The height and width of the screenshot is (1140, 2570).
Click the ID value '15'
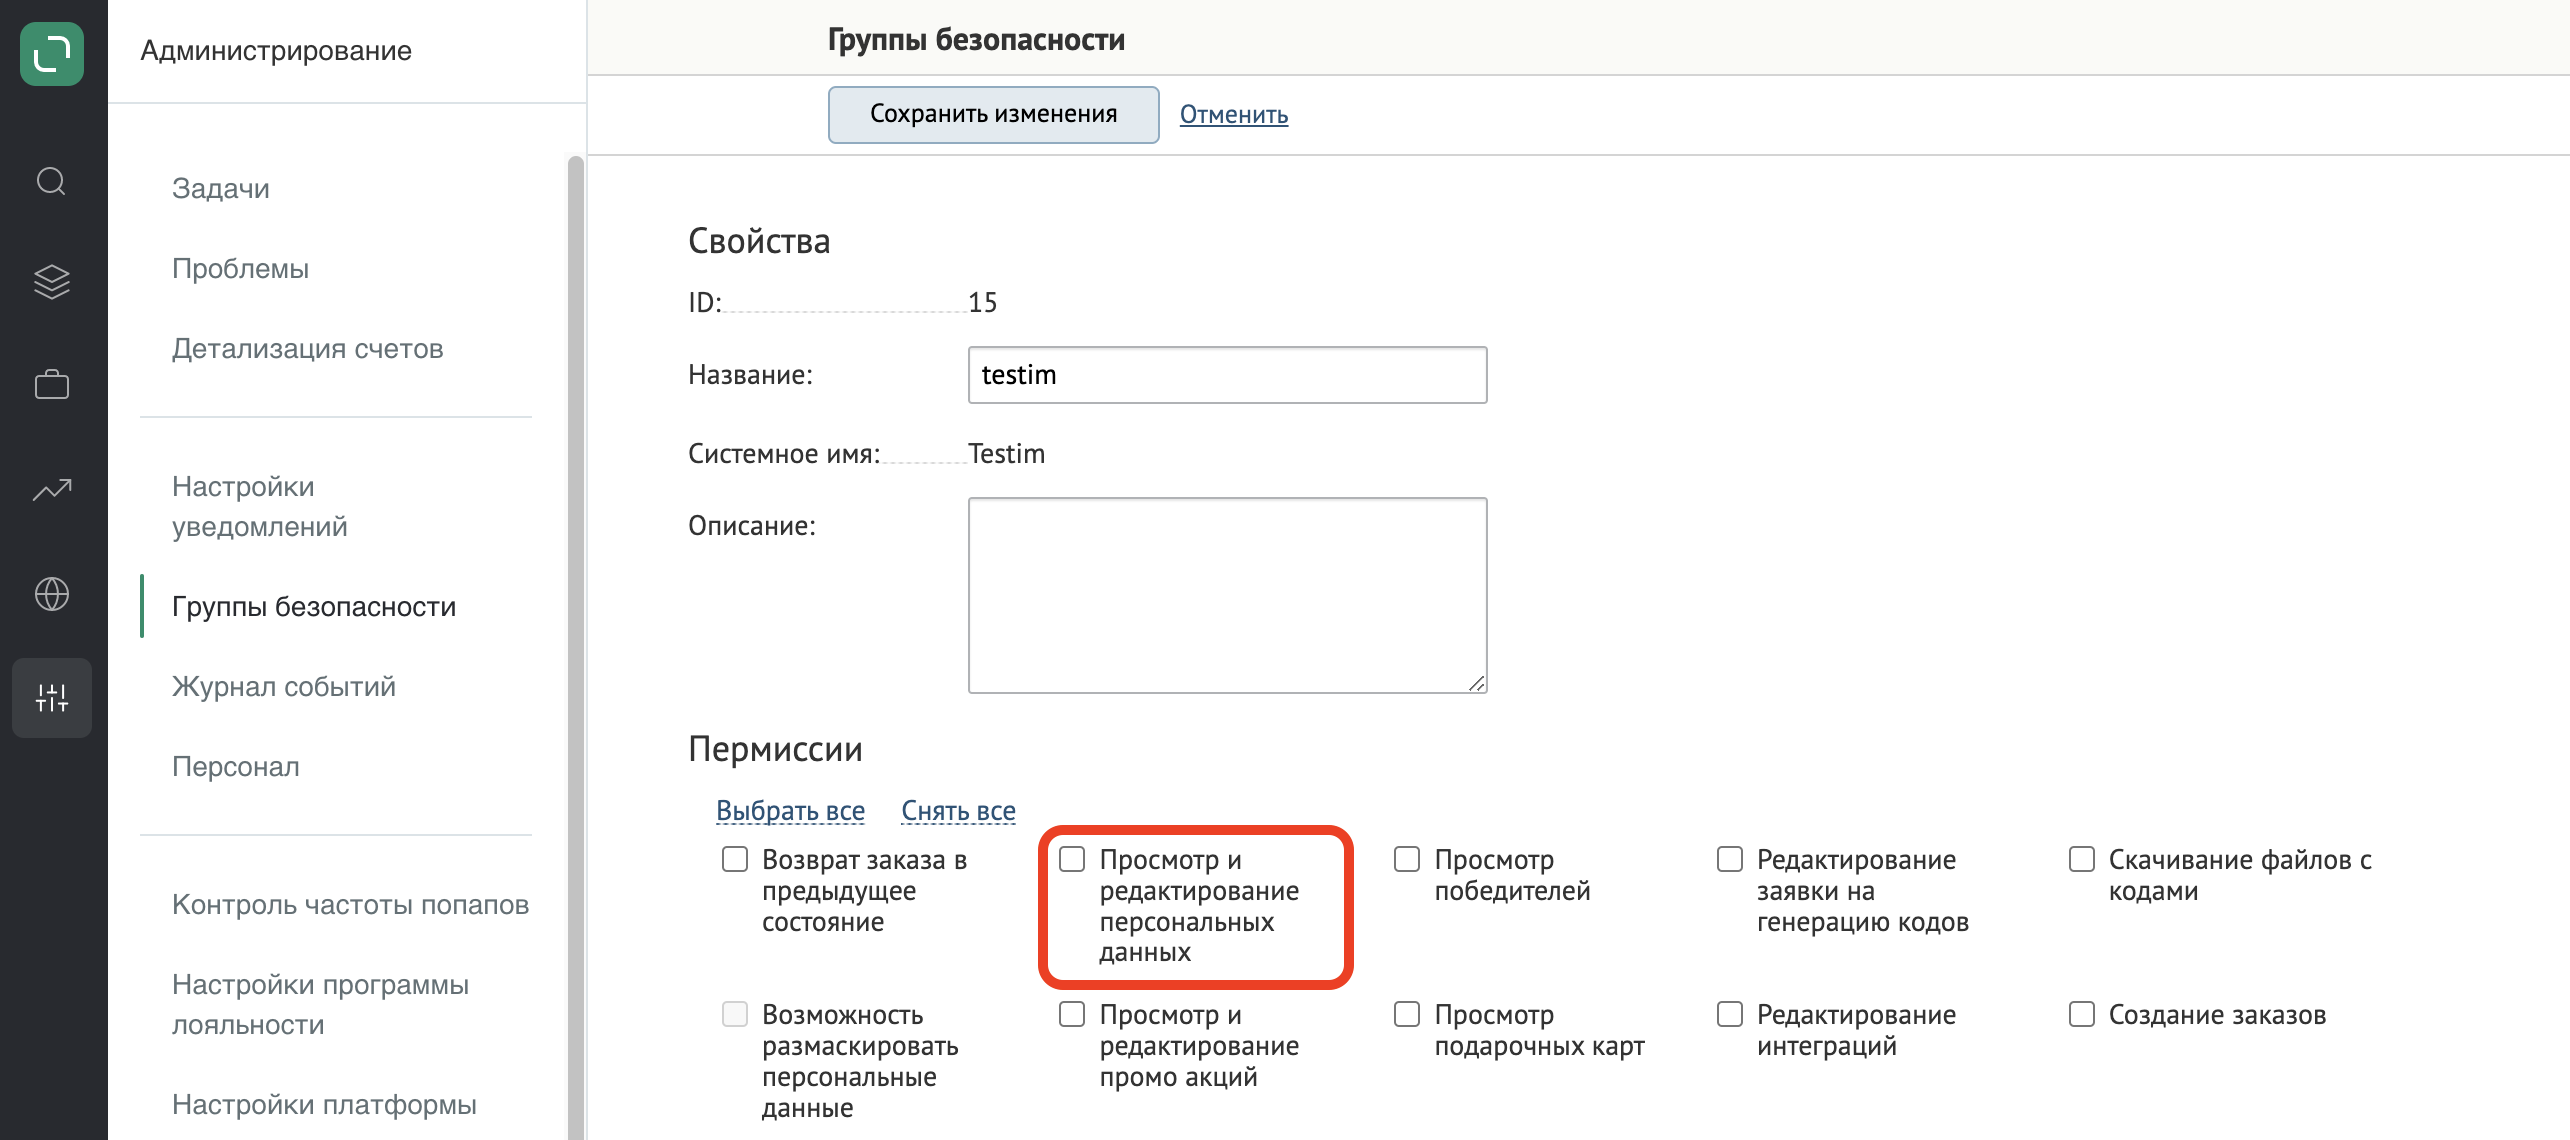coord(982,302)
